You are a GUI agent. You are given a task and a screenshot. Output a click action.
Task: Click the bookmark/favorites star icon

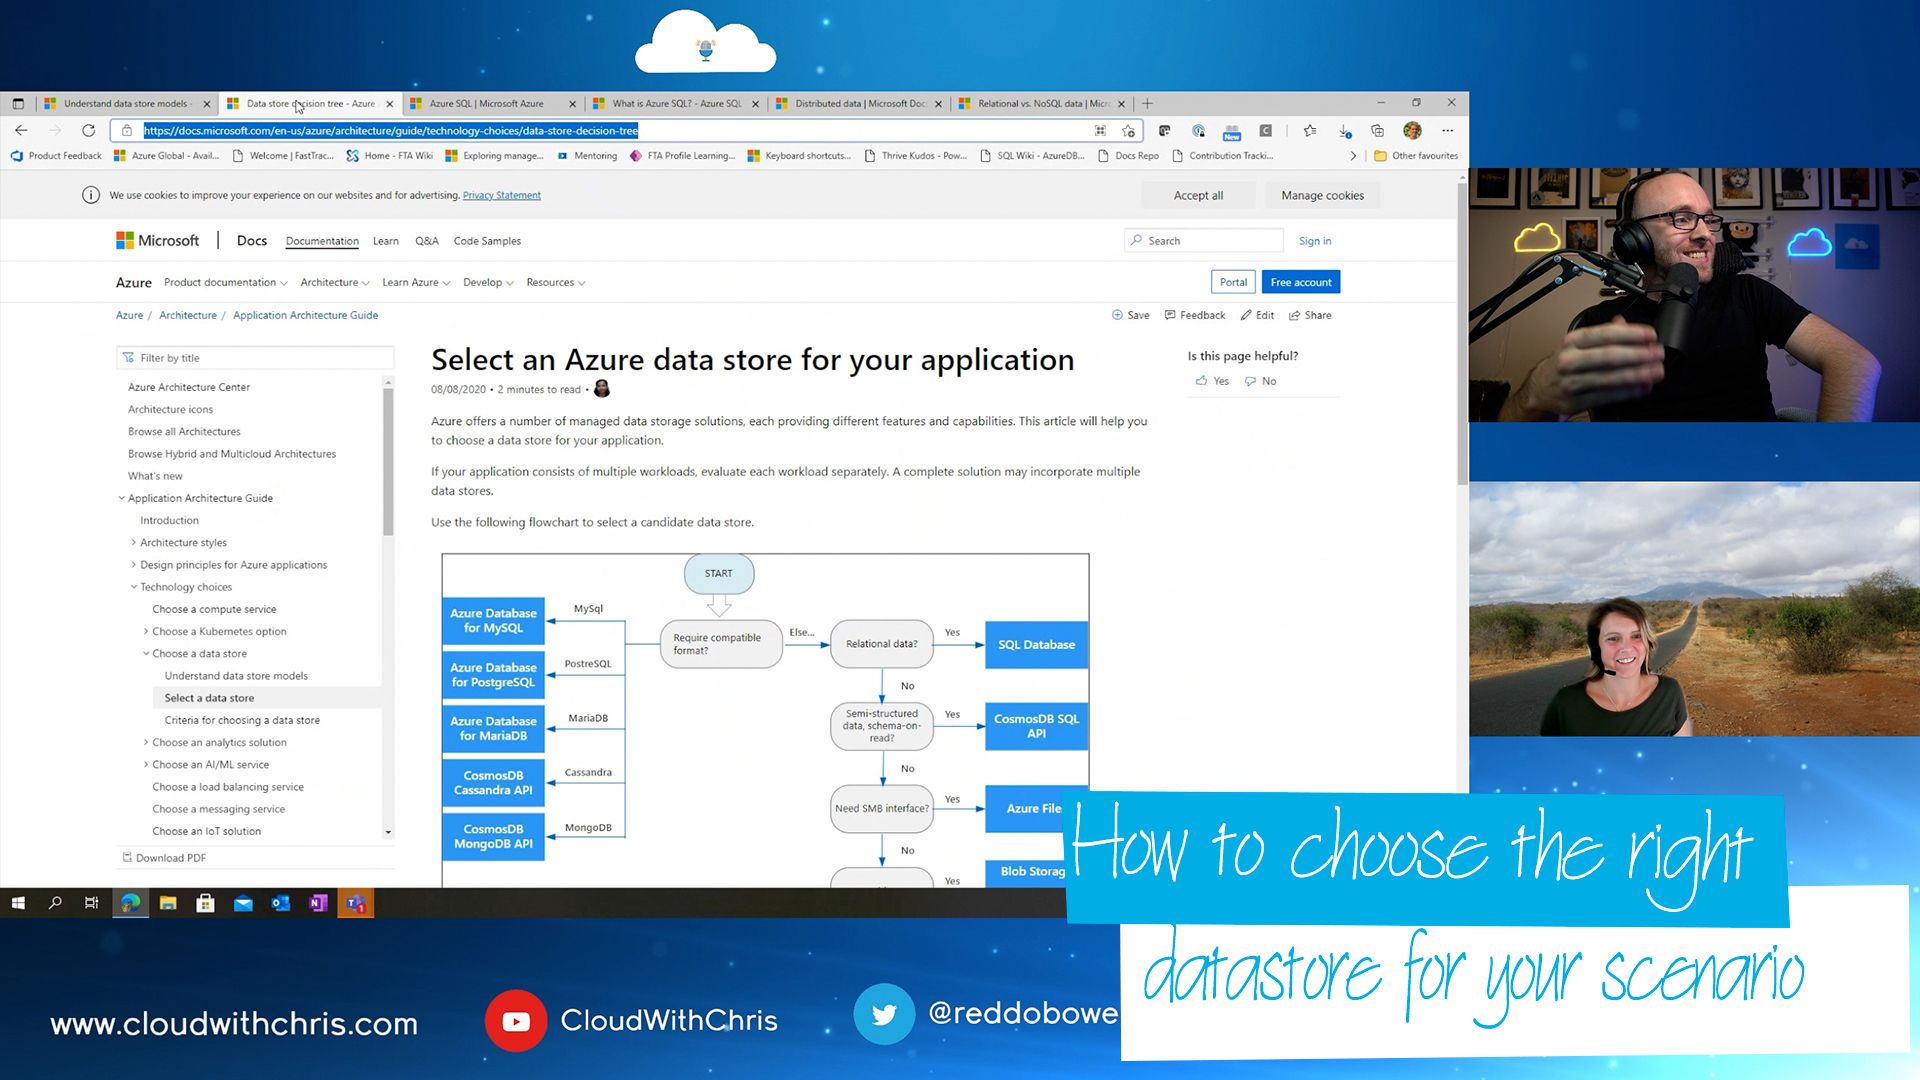pos(1131,131)
